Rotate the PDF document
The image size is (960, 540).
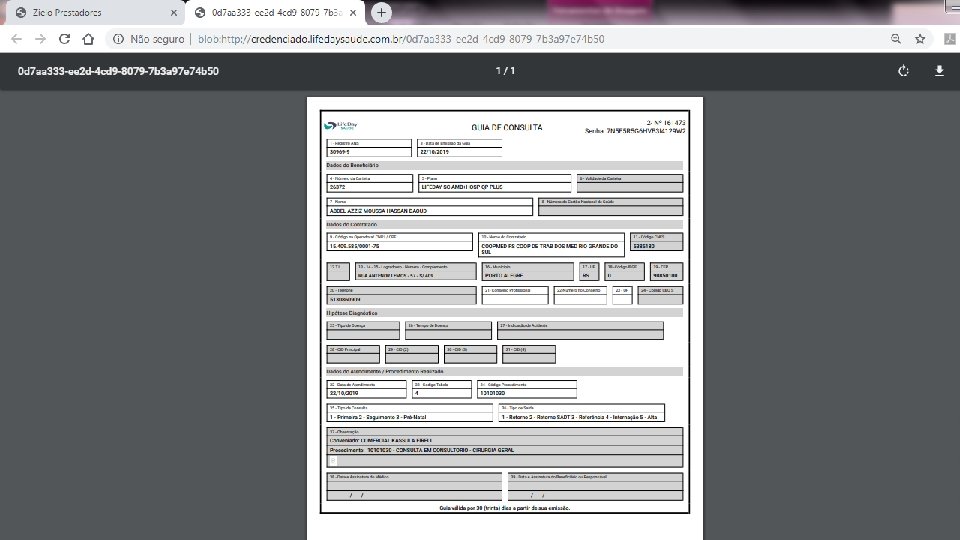click(x=903, y=71)
